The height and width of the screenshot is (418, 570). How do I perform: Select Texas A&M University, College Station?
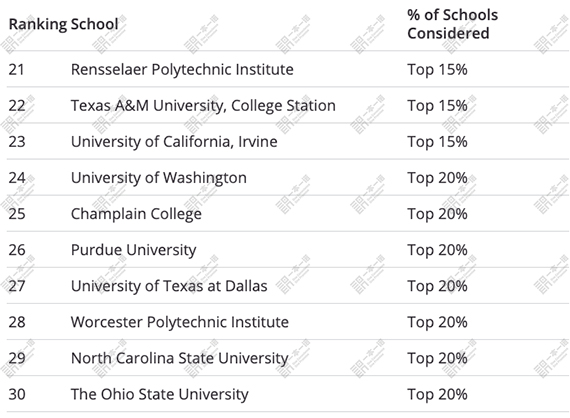[203, 106]
